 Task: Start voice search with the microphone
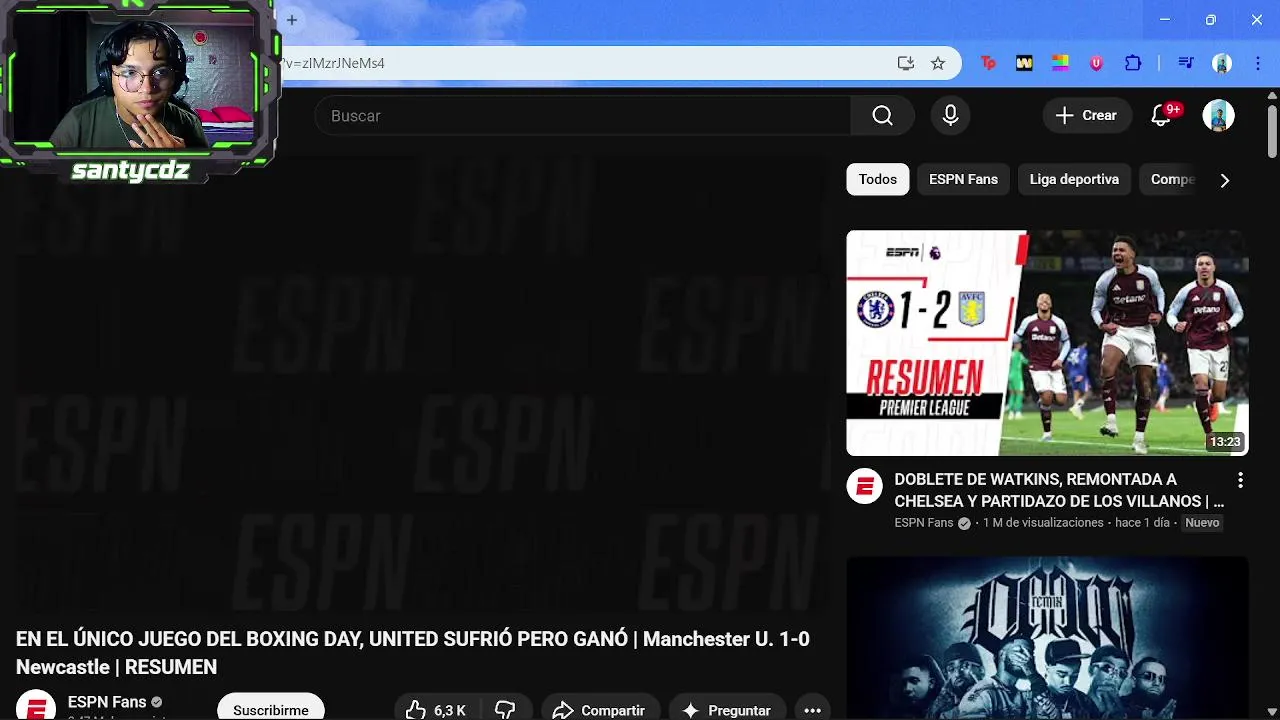click(x=950, y=116)
